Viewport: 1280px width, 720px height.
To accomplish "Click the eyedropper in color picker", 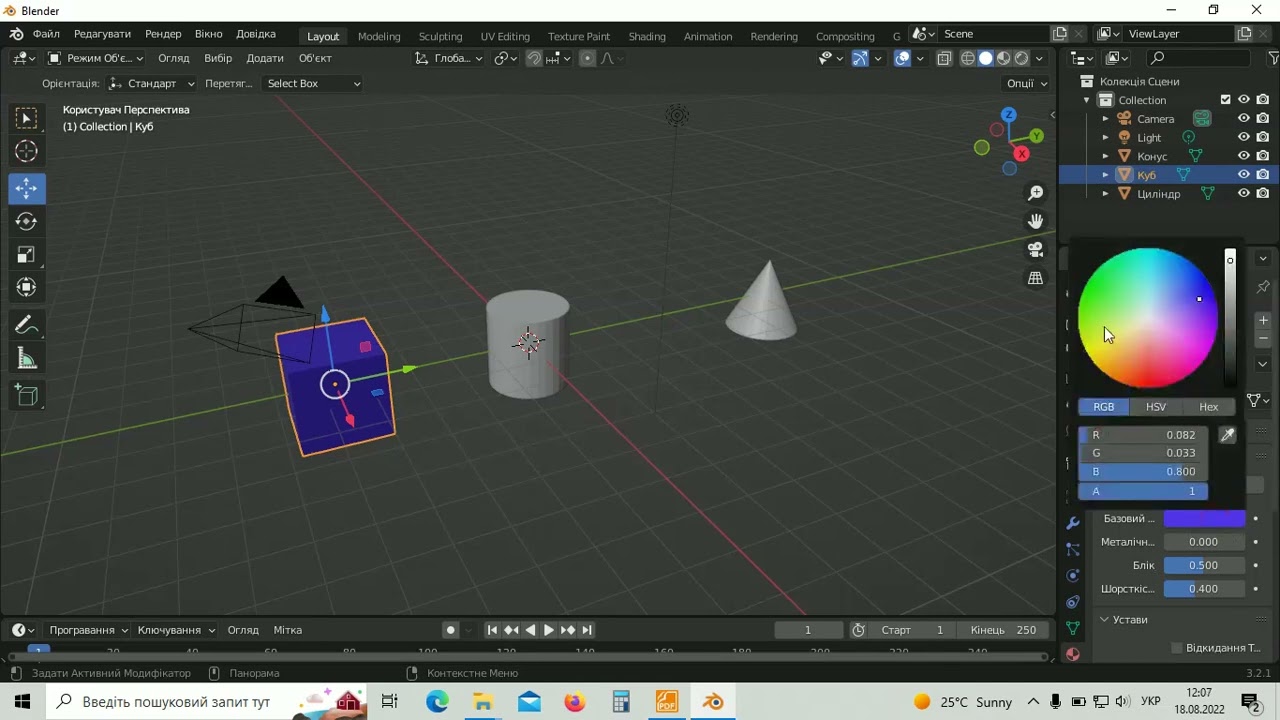I will [1227, 435].
